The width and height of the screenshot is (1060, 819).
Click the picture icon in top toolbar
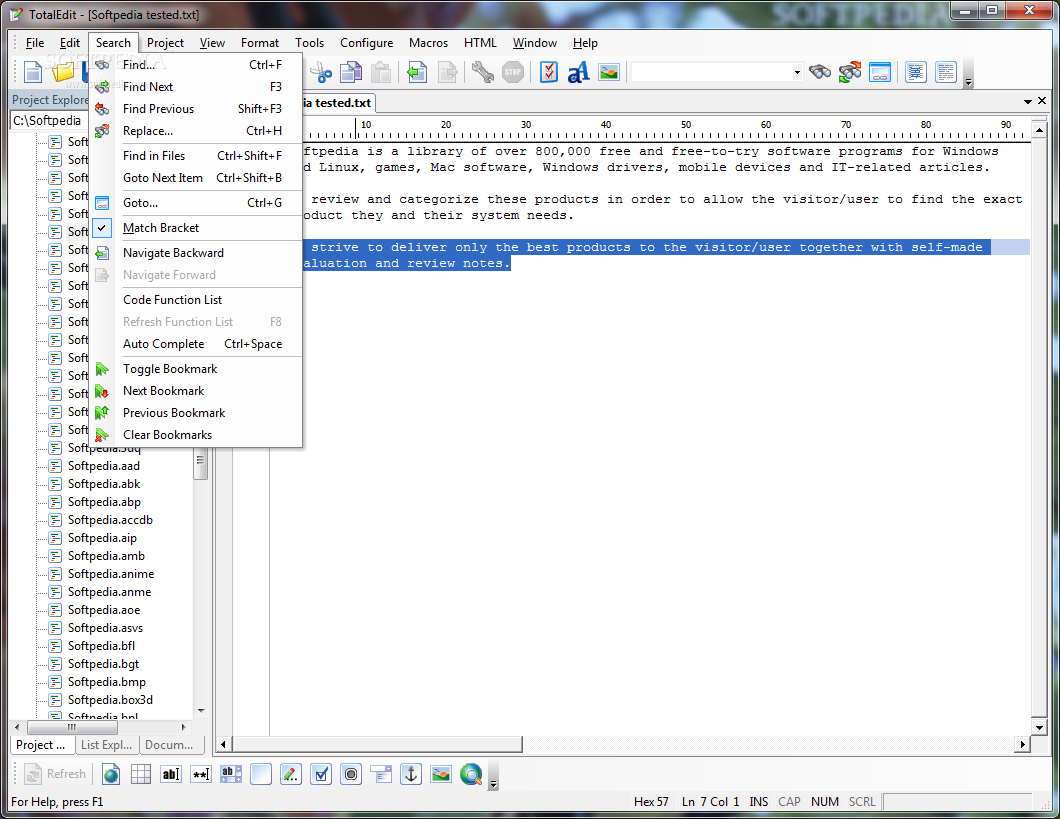coord(609,72)
